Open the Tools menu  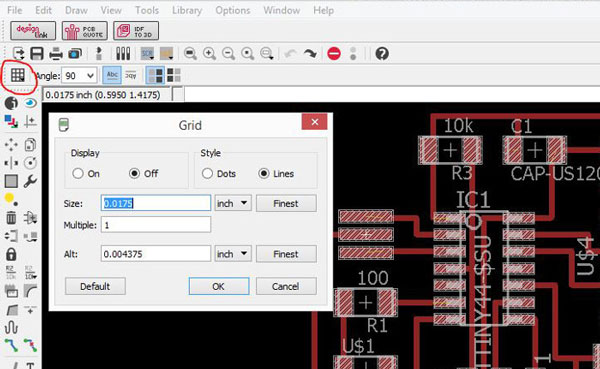point(147,10)
